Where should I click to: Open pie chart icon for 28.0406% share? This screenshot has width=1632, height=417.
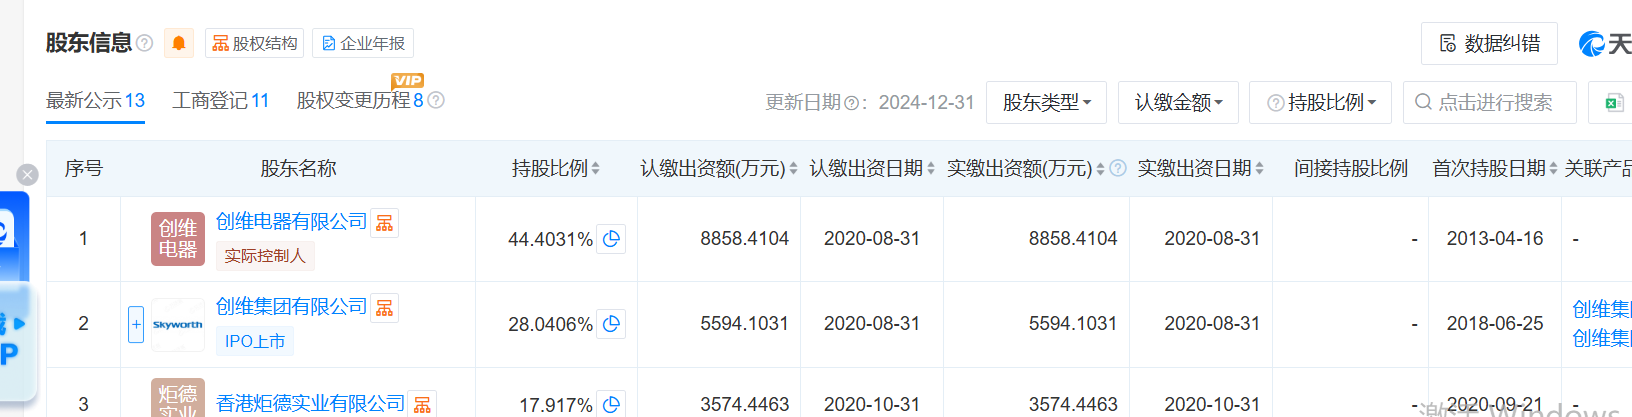pos(612,324)
